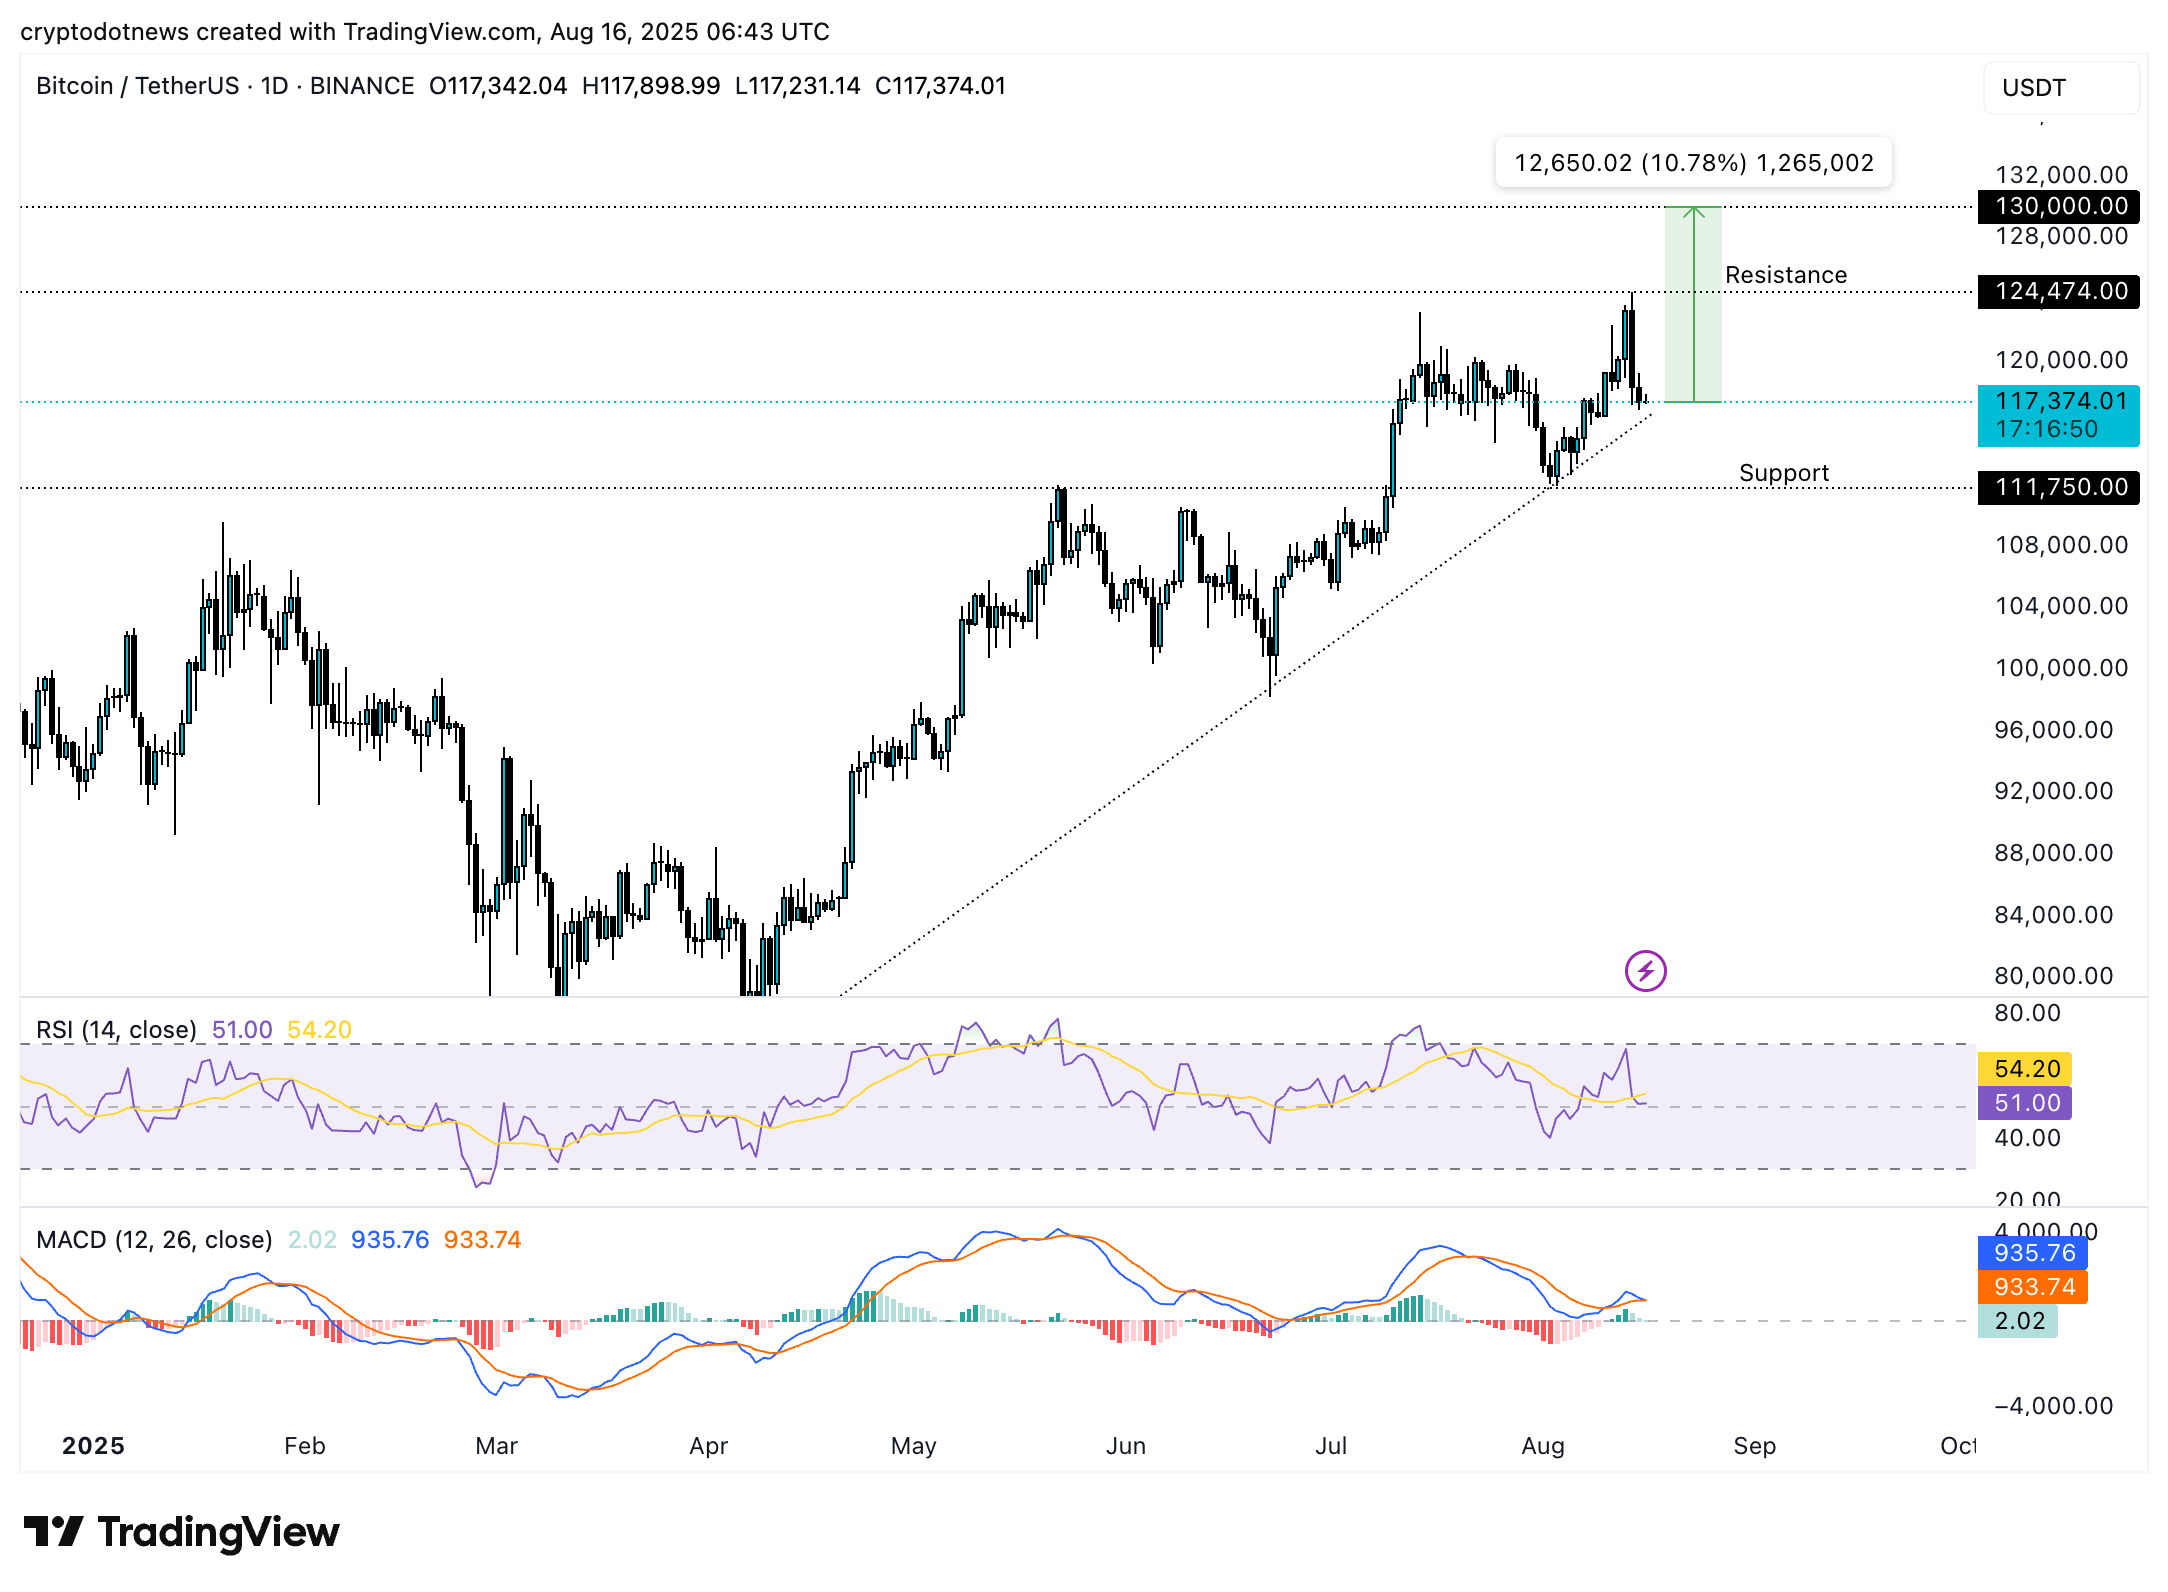Click the cryptodotnews TradingView attribution text
The image size is (2168, 1592).
pyautogui.click(x=424, y=31)
